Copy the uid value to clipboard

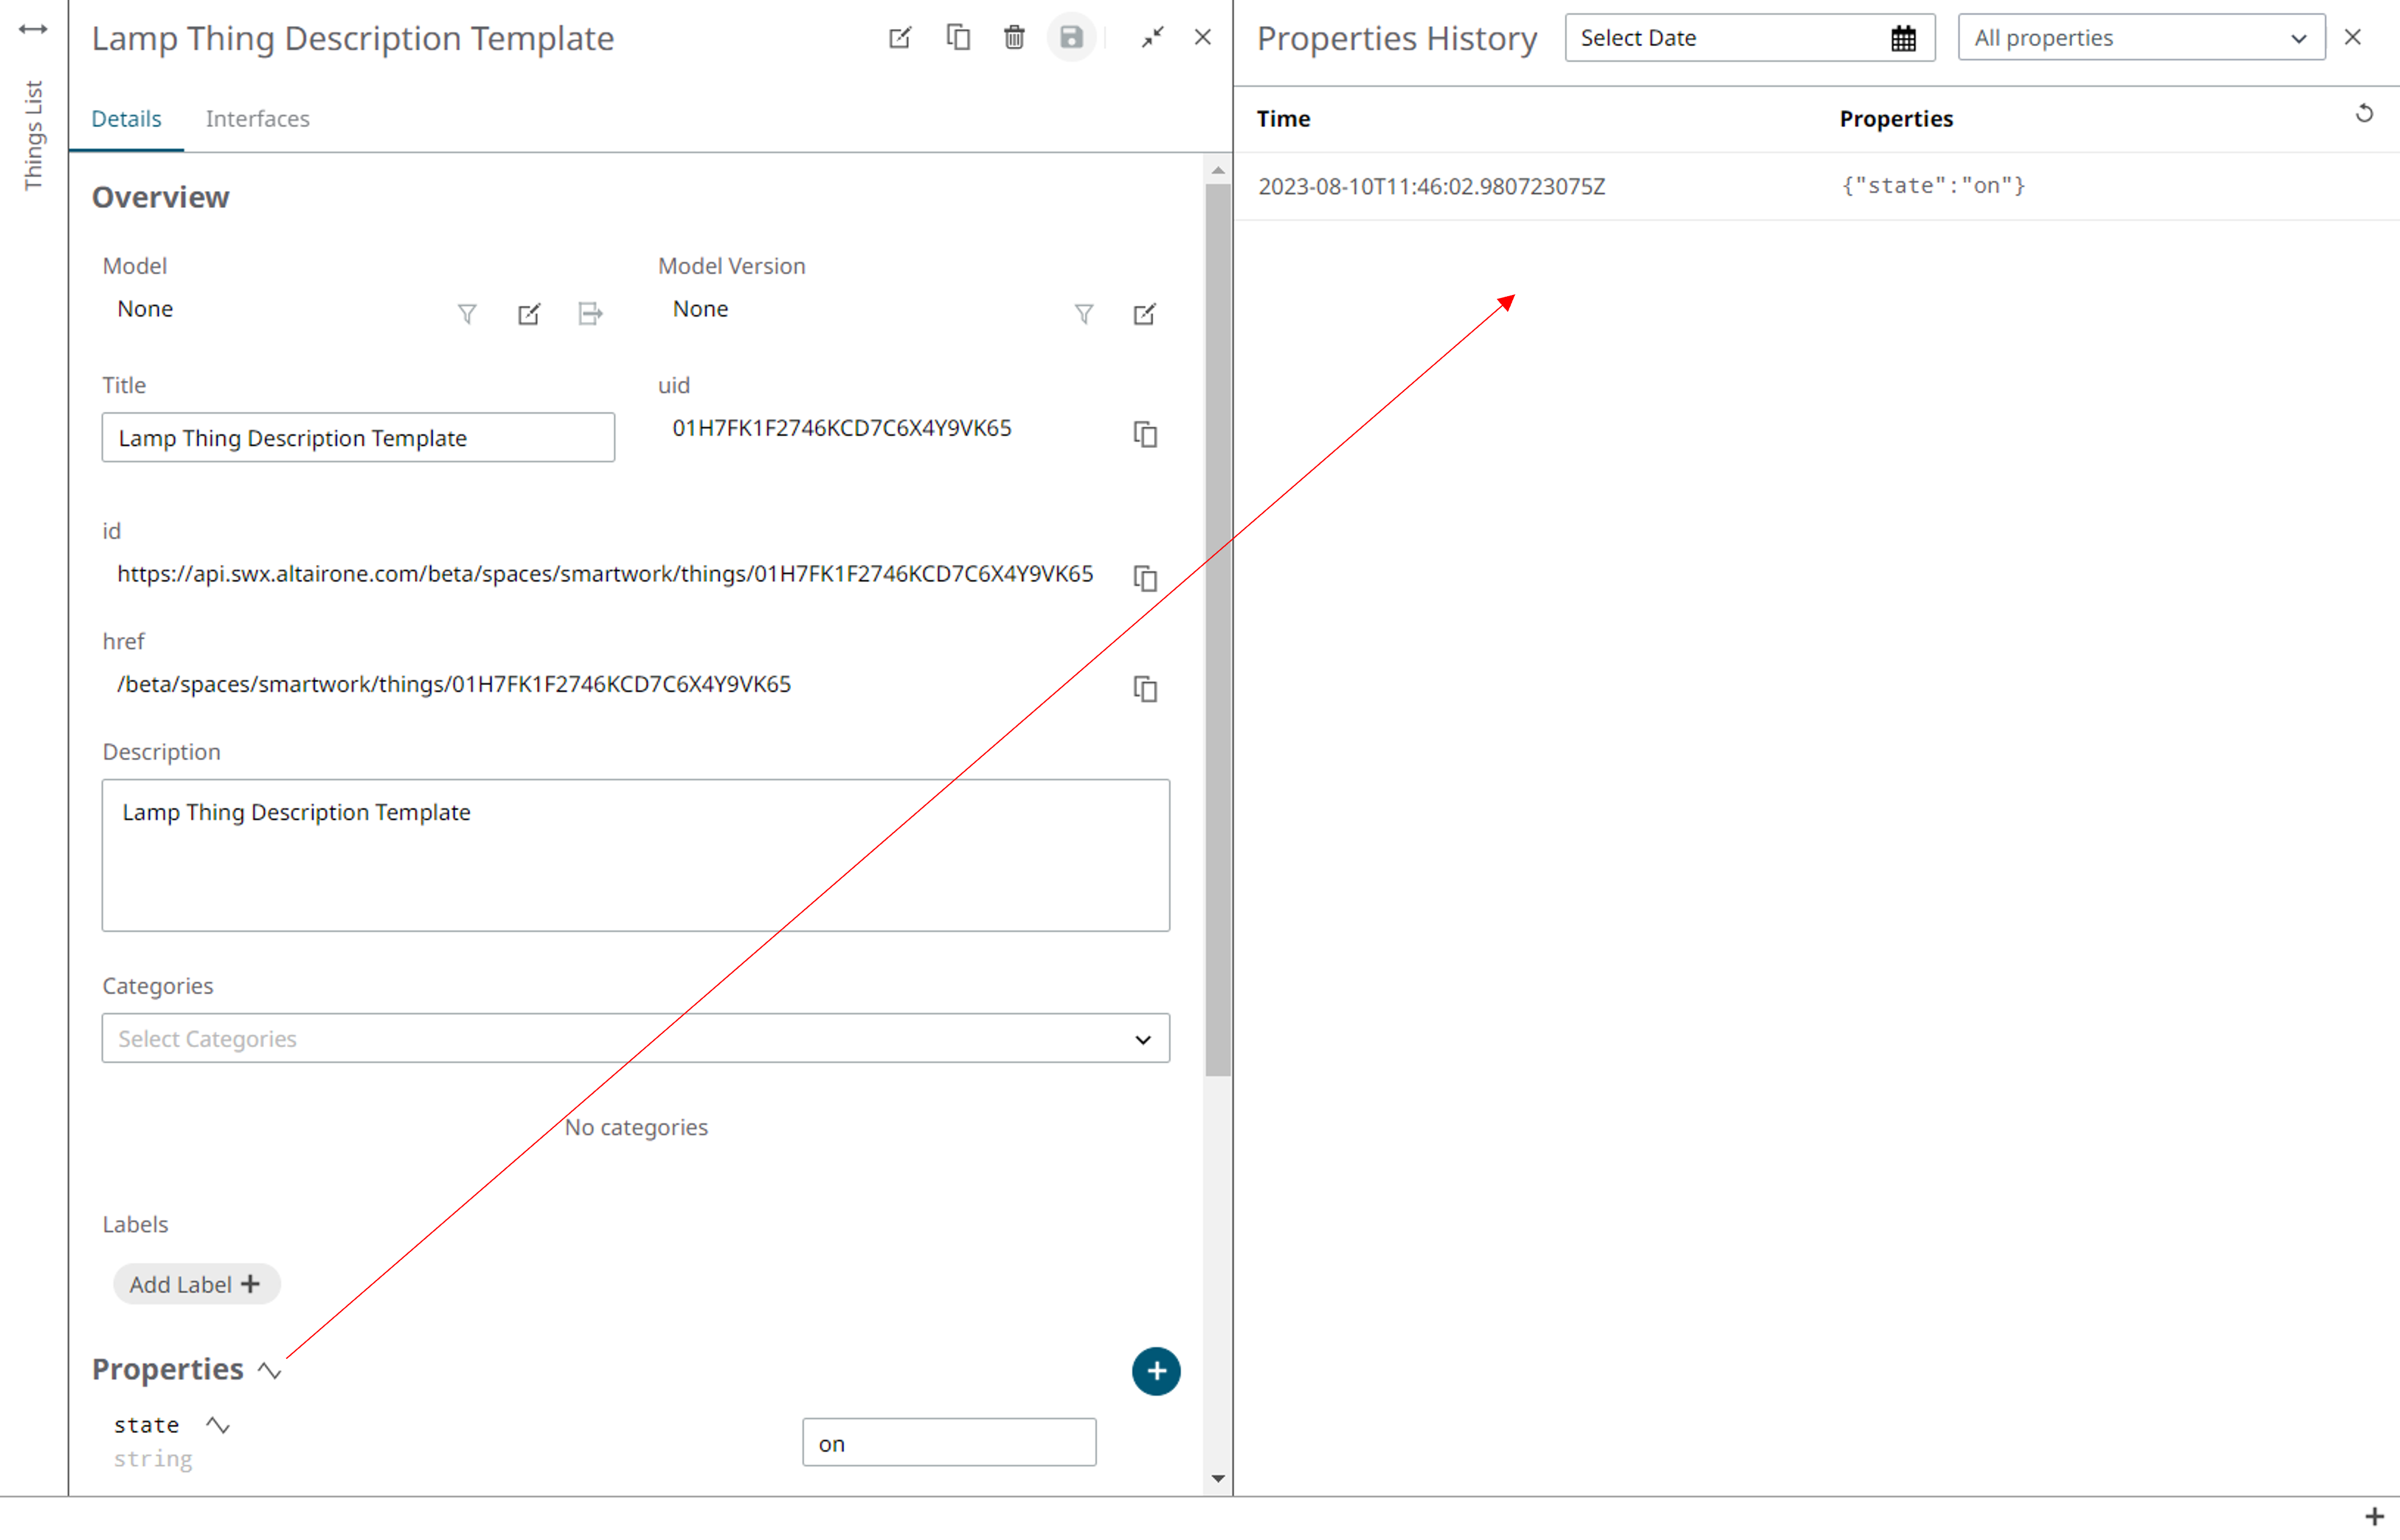pyautogui.click(x=1145, y=434)
